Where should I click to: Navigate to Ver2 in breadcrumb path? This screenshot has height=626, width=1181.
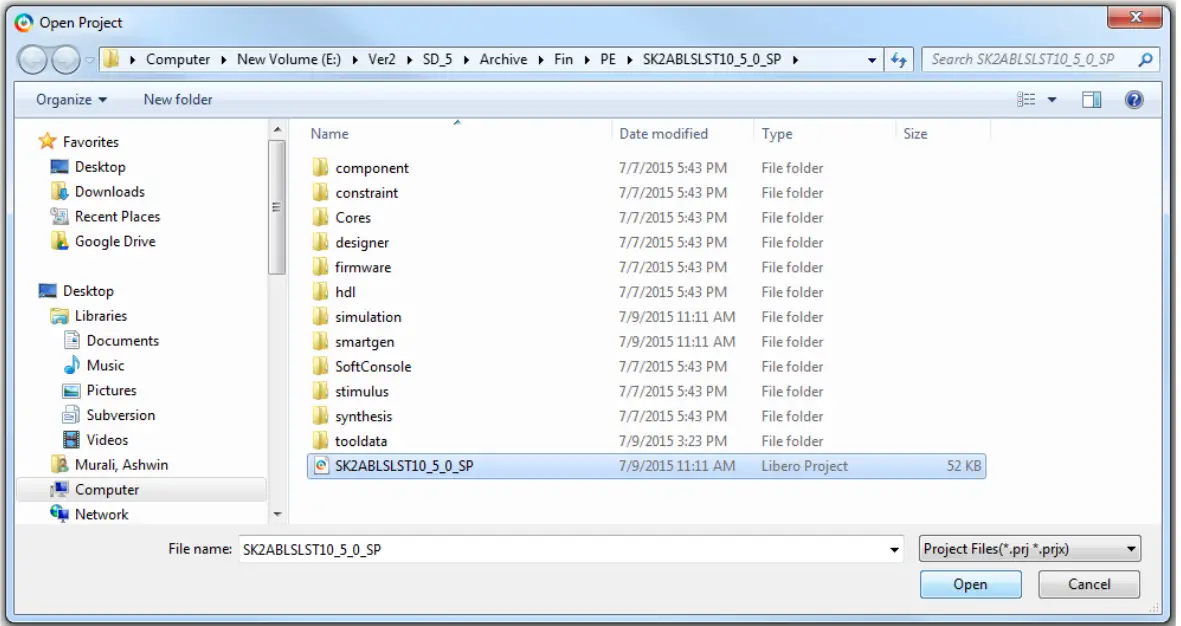pos(382,60)
